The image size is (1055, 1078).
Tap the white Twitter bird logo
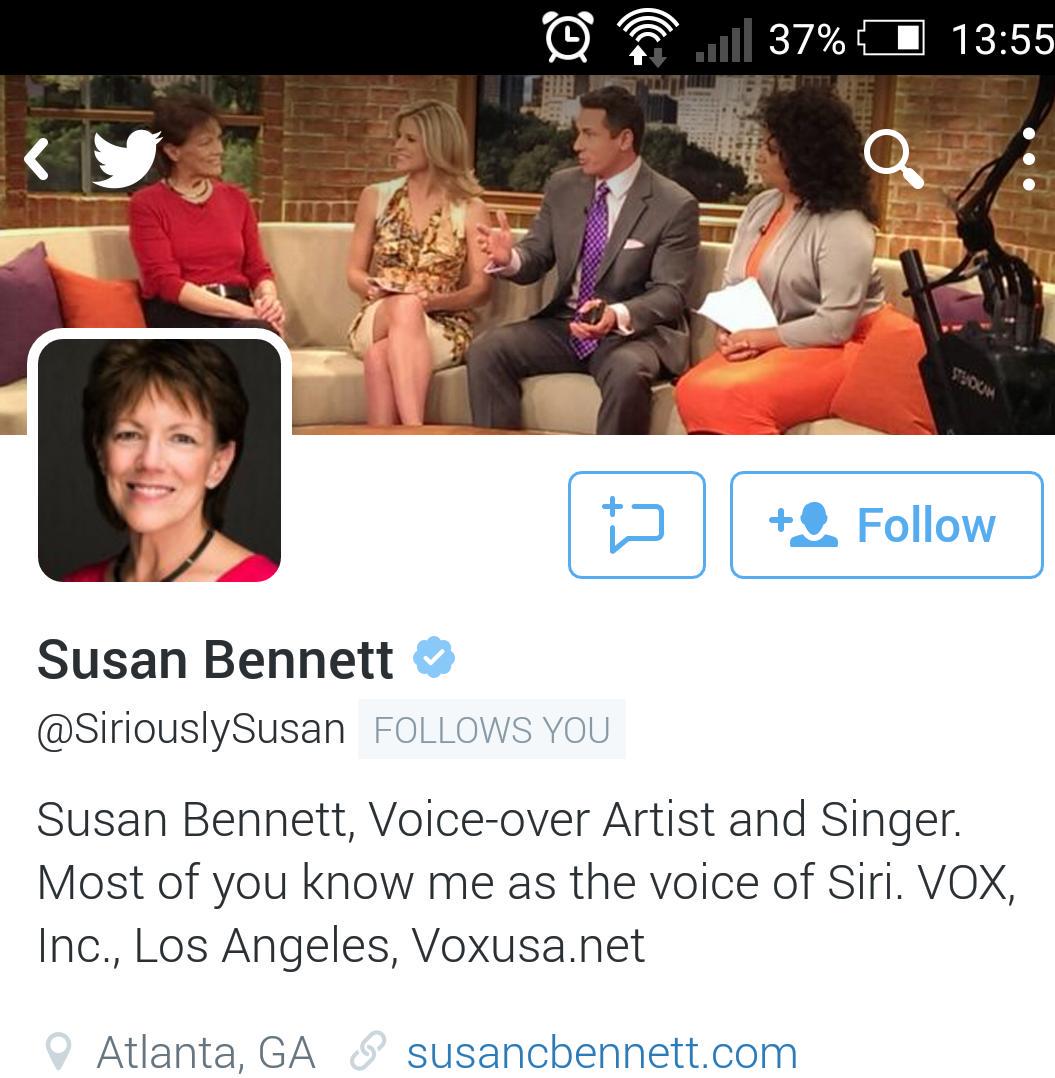127,157
